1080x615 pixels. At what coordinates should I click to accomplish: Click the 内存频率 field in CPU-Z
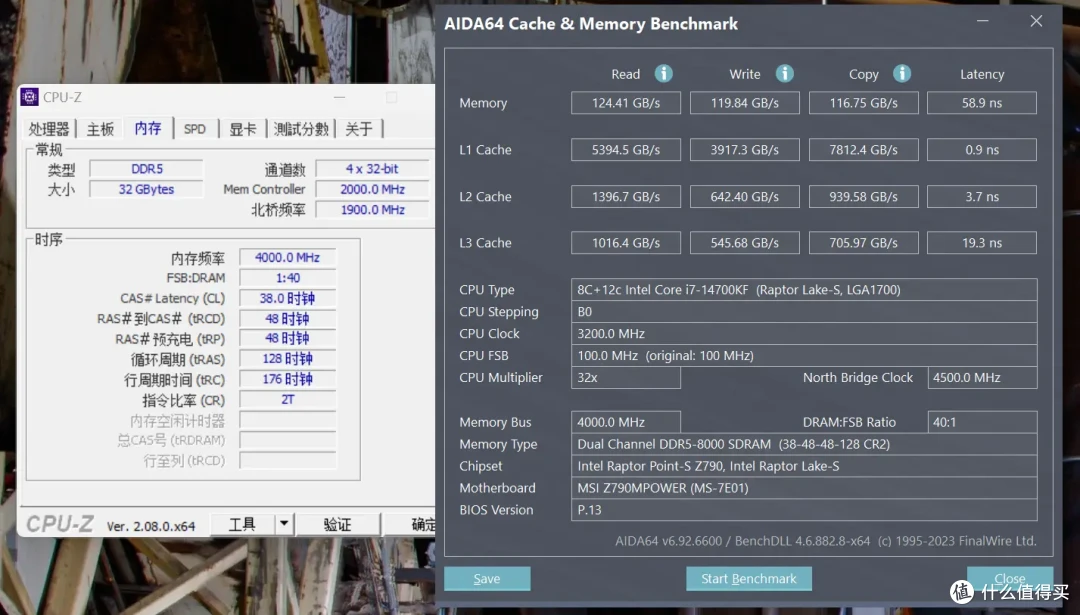tap(288, 257)
